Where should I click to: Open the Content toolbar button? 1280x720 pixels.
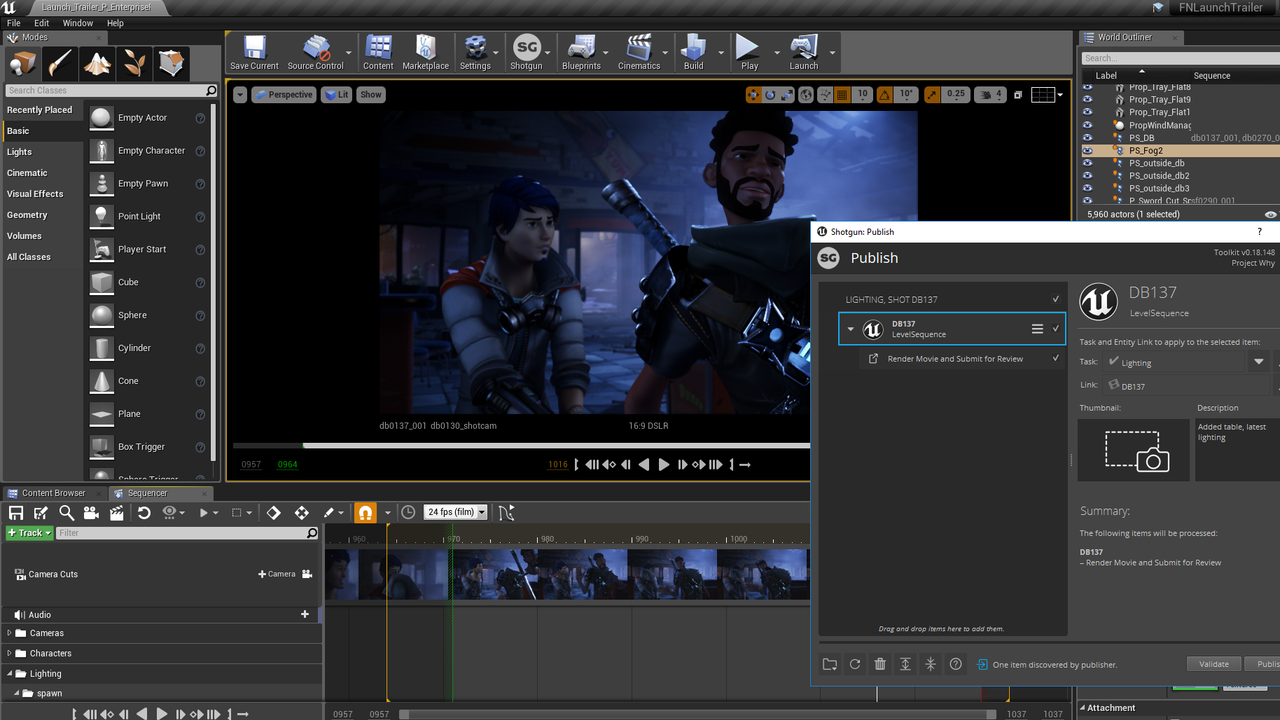pyautogui.click(x=378, y=52)
